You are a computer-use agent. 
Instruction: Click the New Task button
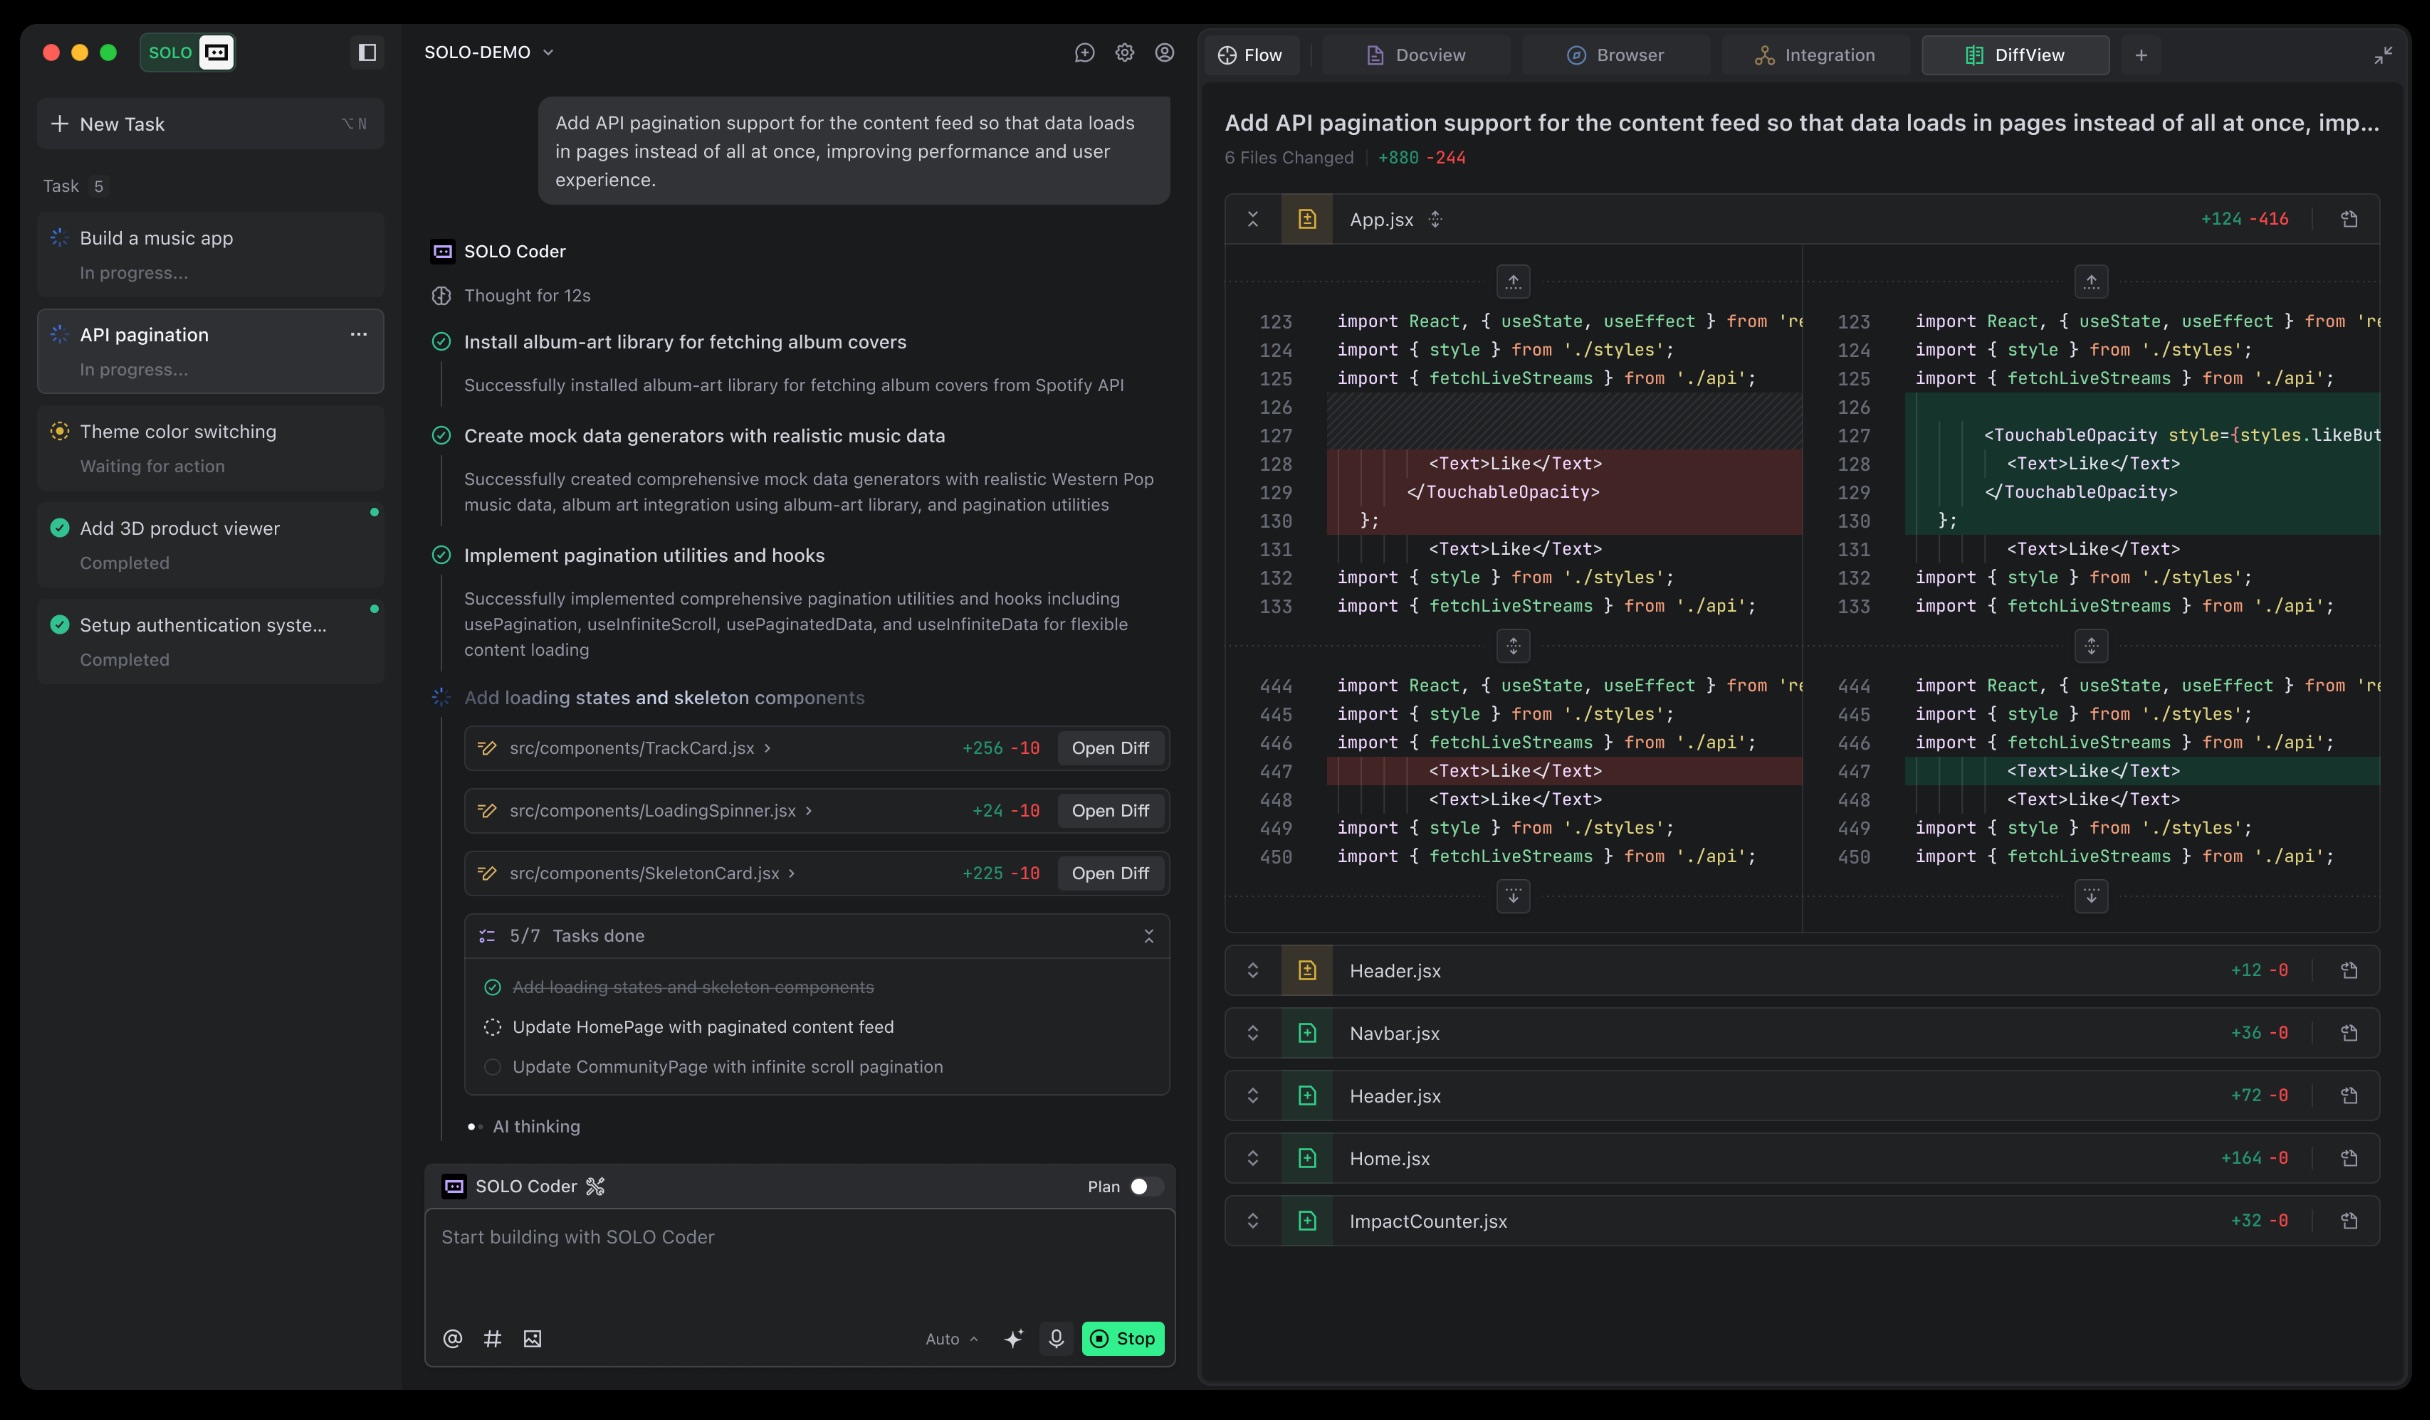click(x=211, y=124)
